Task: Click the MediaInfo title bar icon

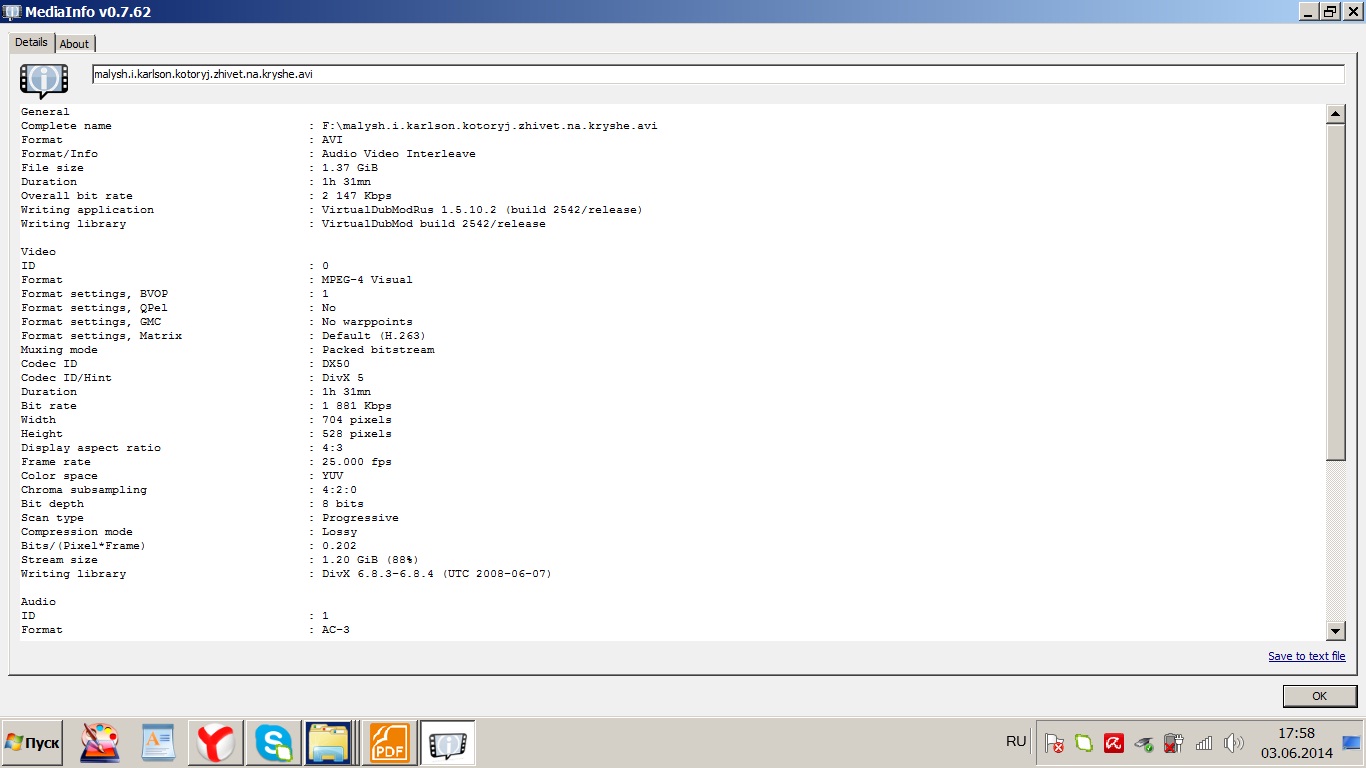Action: 12,11
